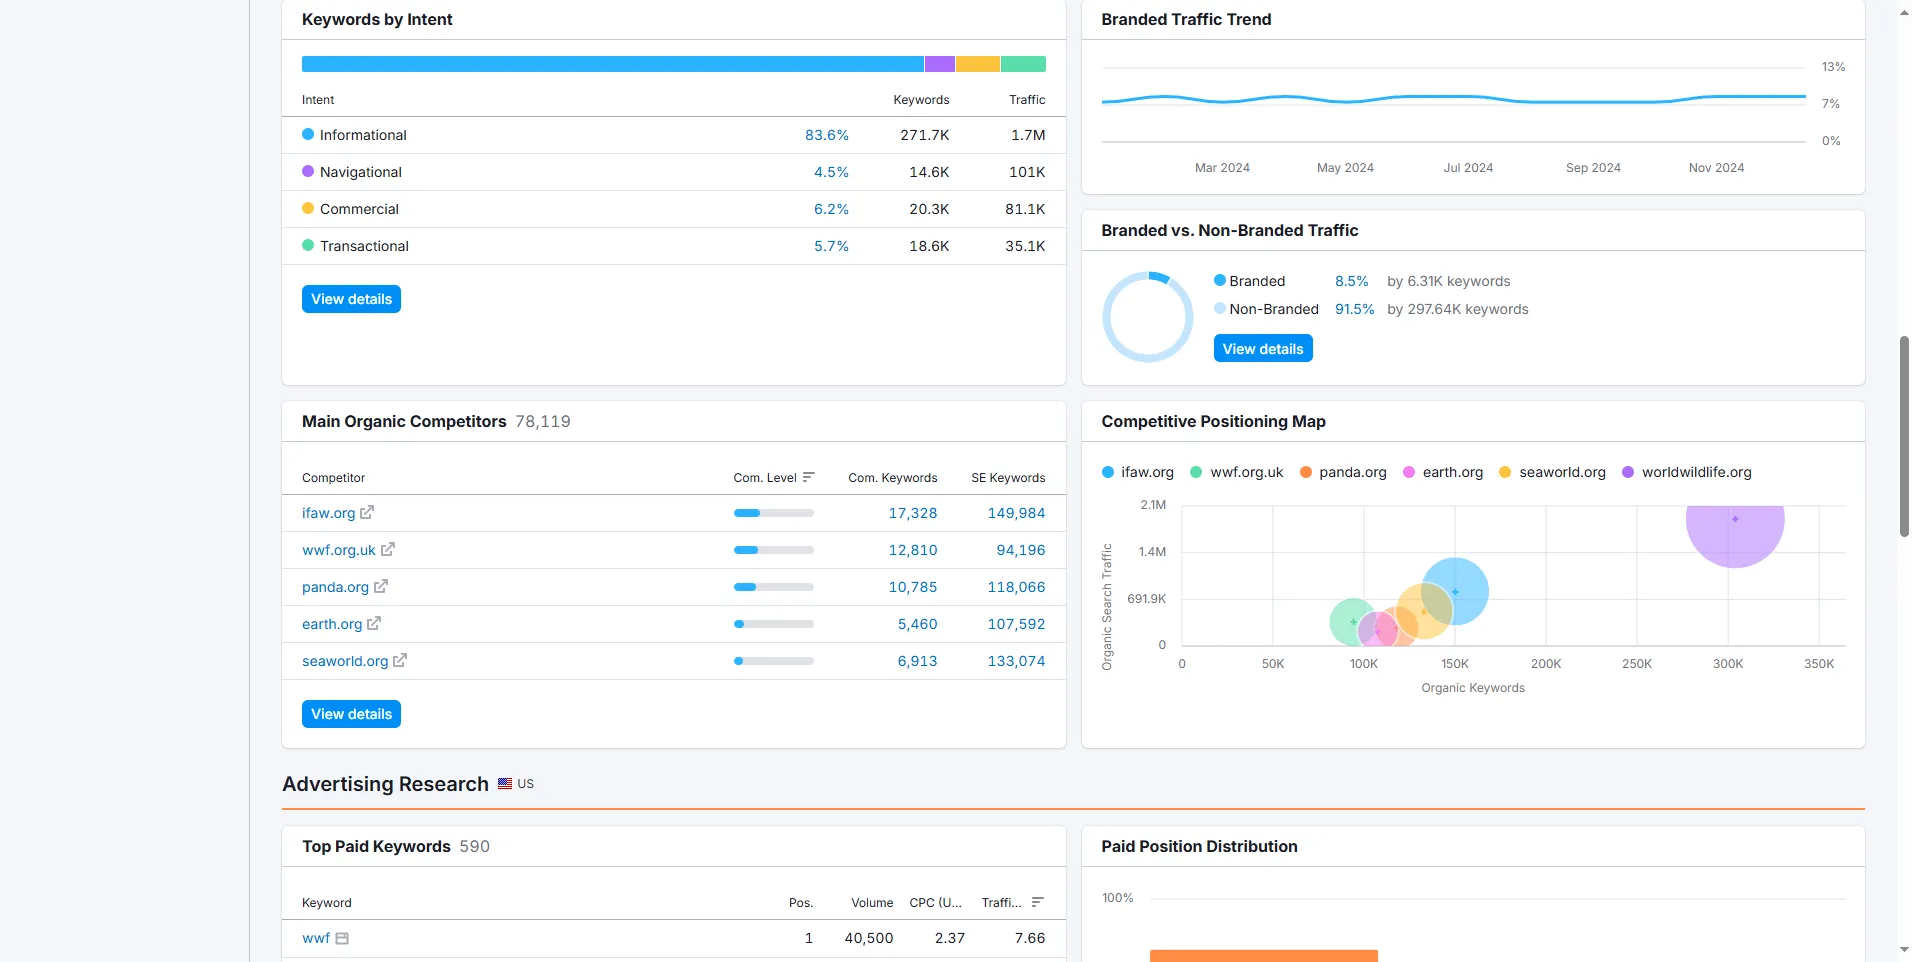The image size is (1912, 962).
Task: Open seaworld.org external link icon
Action: [400, 660]
